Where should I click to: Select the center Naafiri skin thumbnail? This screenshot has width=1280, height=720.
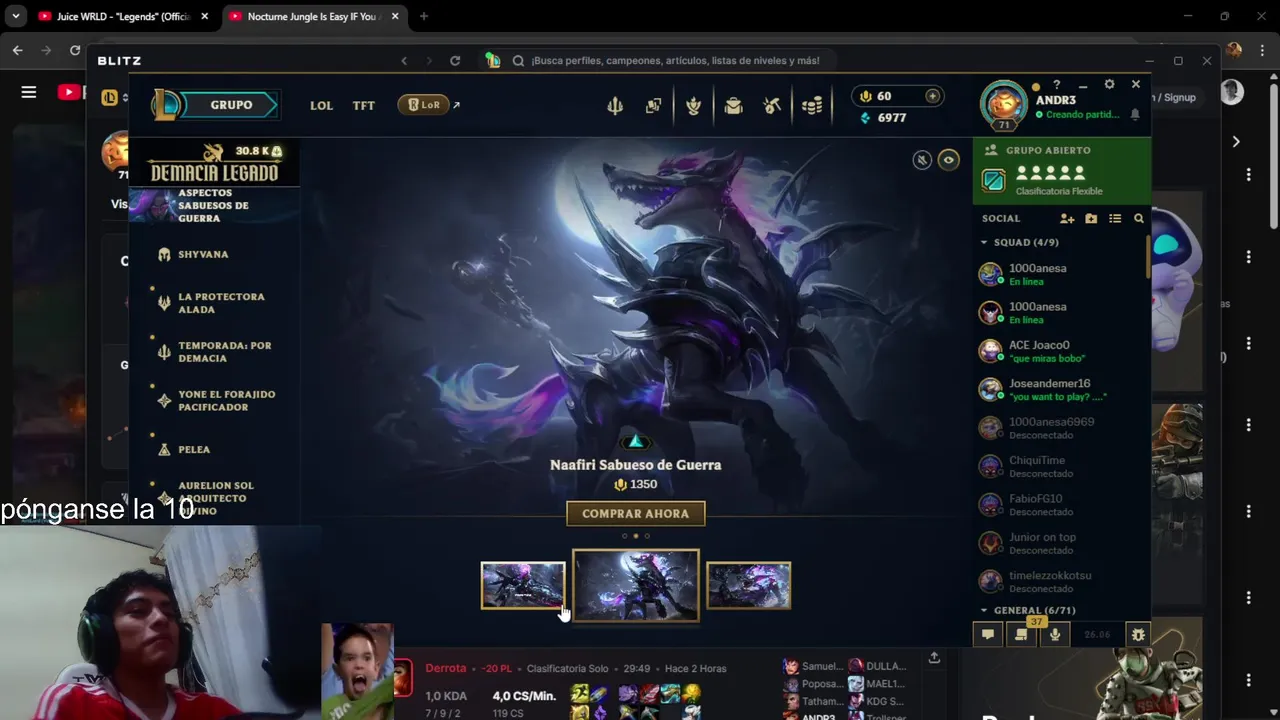[x=636, y=585]
